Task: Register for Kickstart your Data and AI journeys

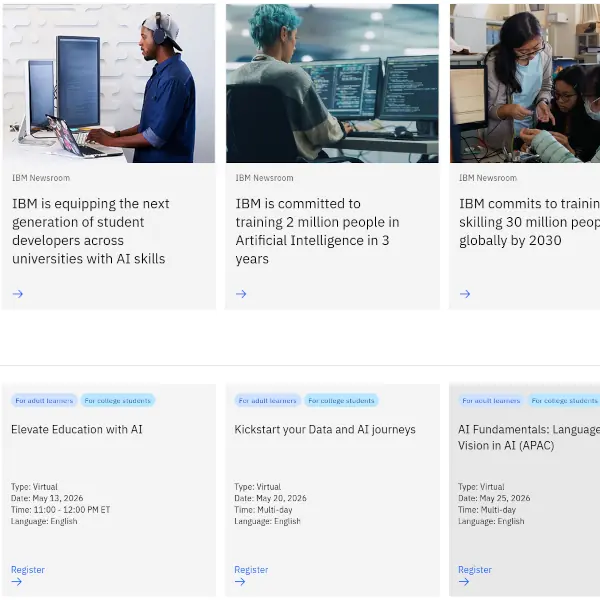Action: coord(251,570)
